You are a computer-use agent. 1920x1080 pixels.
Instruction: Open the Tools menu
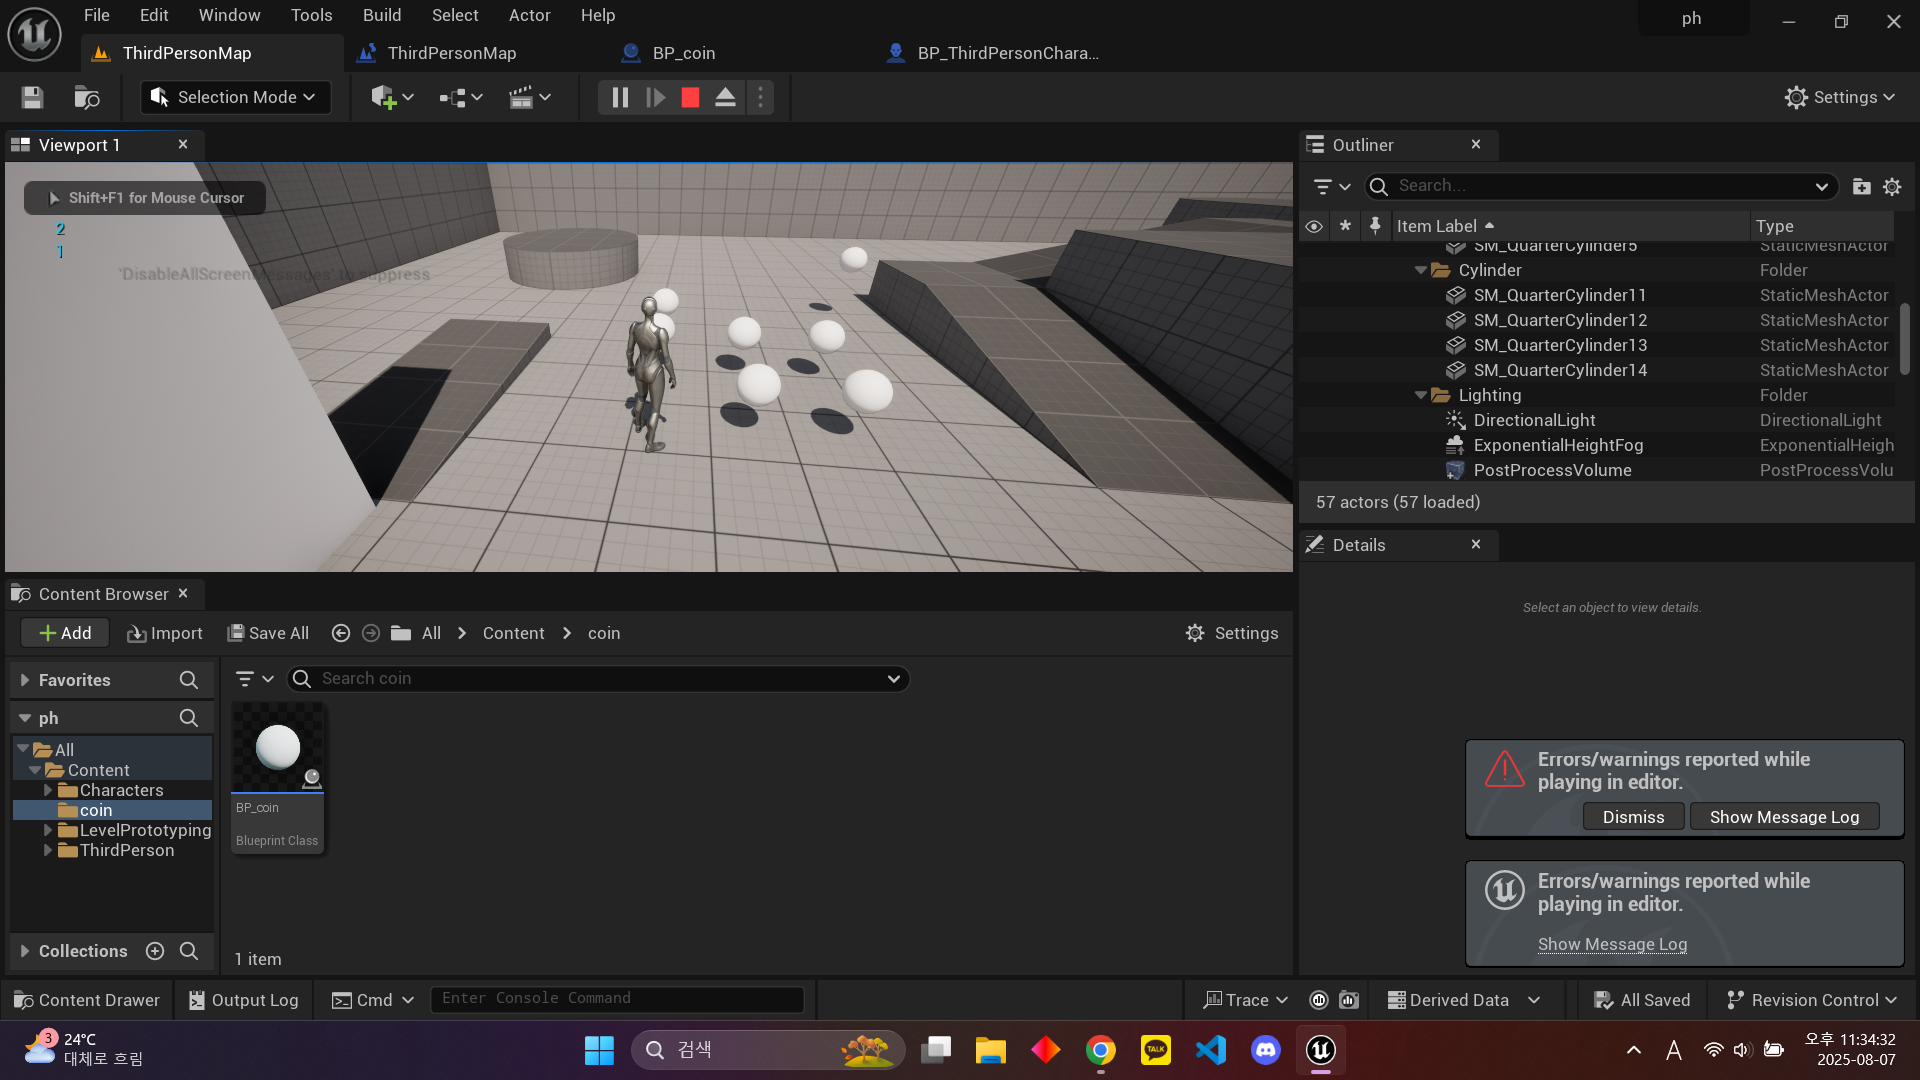311,15
